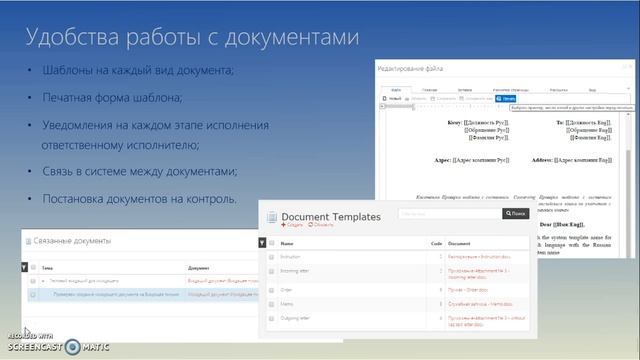Open the Outgoing letter.docx document link

tap(487, 321)
